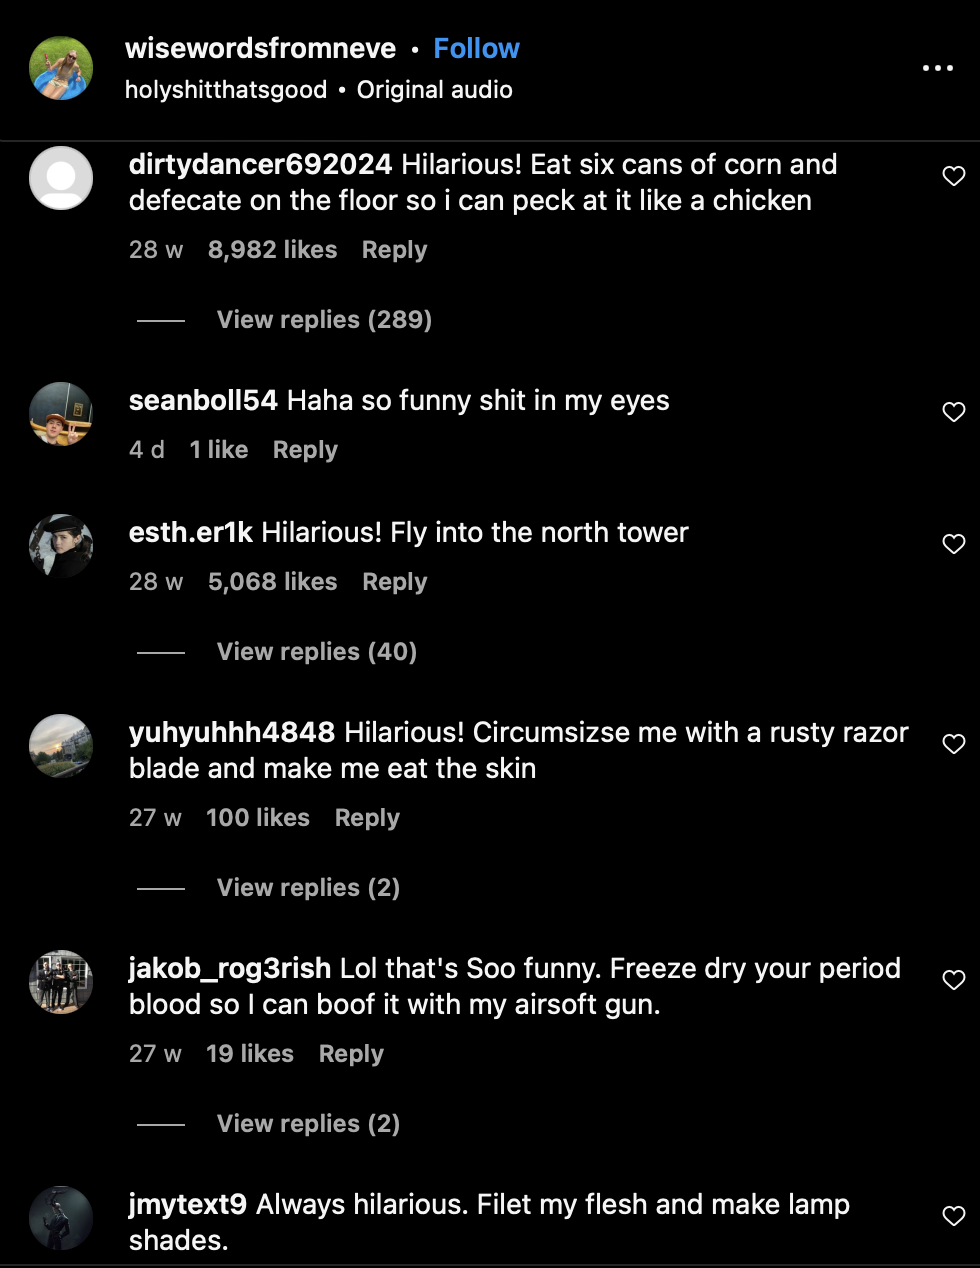Image resolution: width=980 pixels, height=1268 pixels.
Task: Like seanboll54's comment using the heart icon
Action: tap(953, 411)
